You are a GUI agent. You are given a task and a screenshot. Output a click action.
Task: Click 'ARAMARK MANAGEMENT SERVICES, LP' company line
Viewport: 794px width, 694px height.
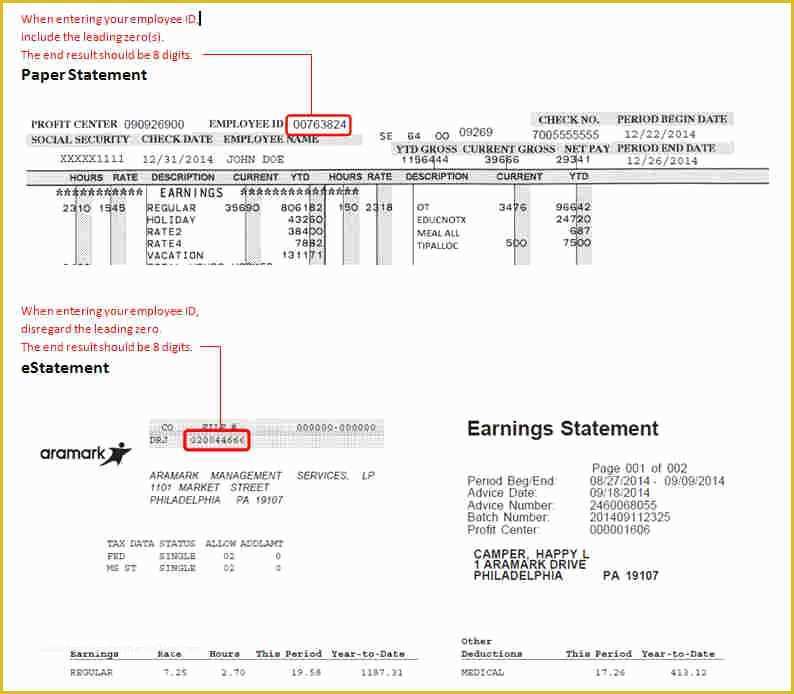point(262,476)
